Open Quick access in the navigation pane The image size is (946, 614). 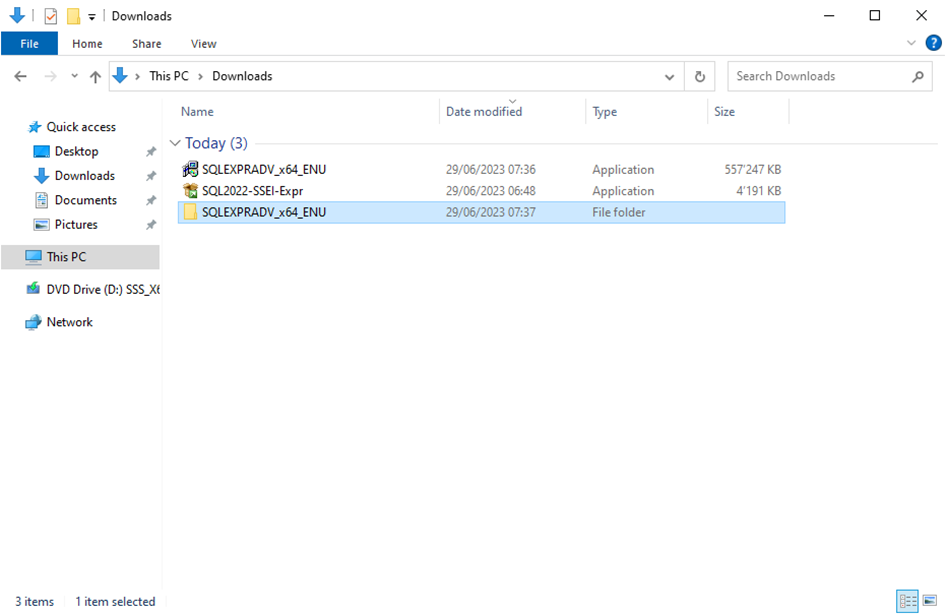pos(81,127)
